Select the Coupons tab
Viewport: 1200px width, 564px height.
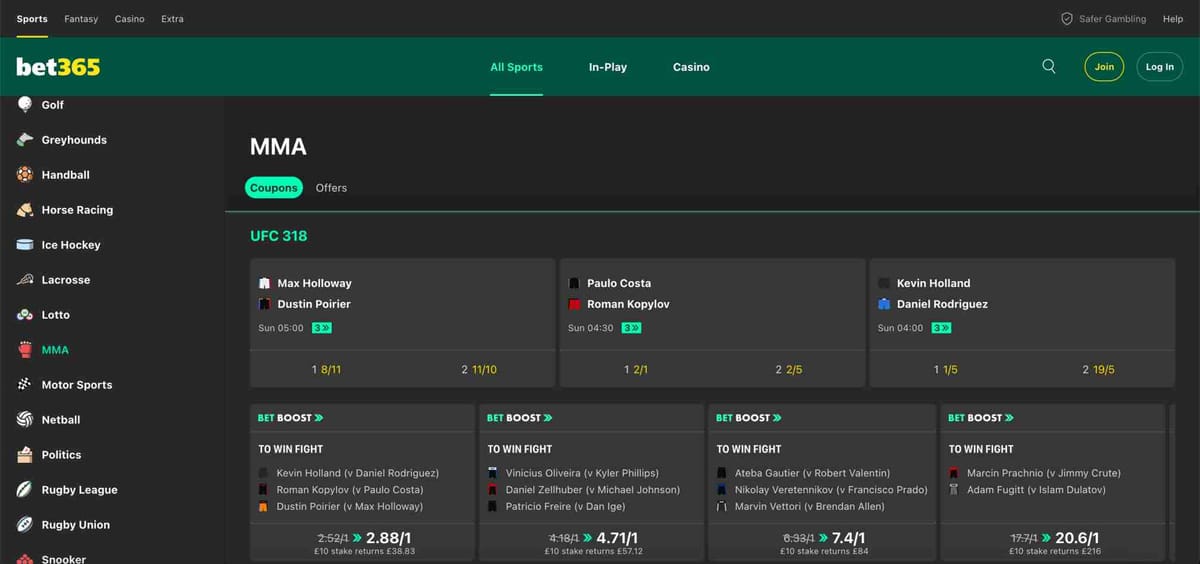click(x=274, y=187)
